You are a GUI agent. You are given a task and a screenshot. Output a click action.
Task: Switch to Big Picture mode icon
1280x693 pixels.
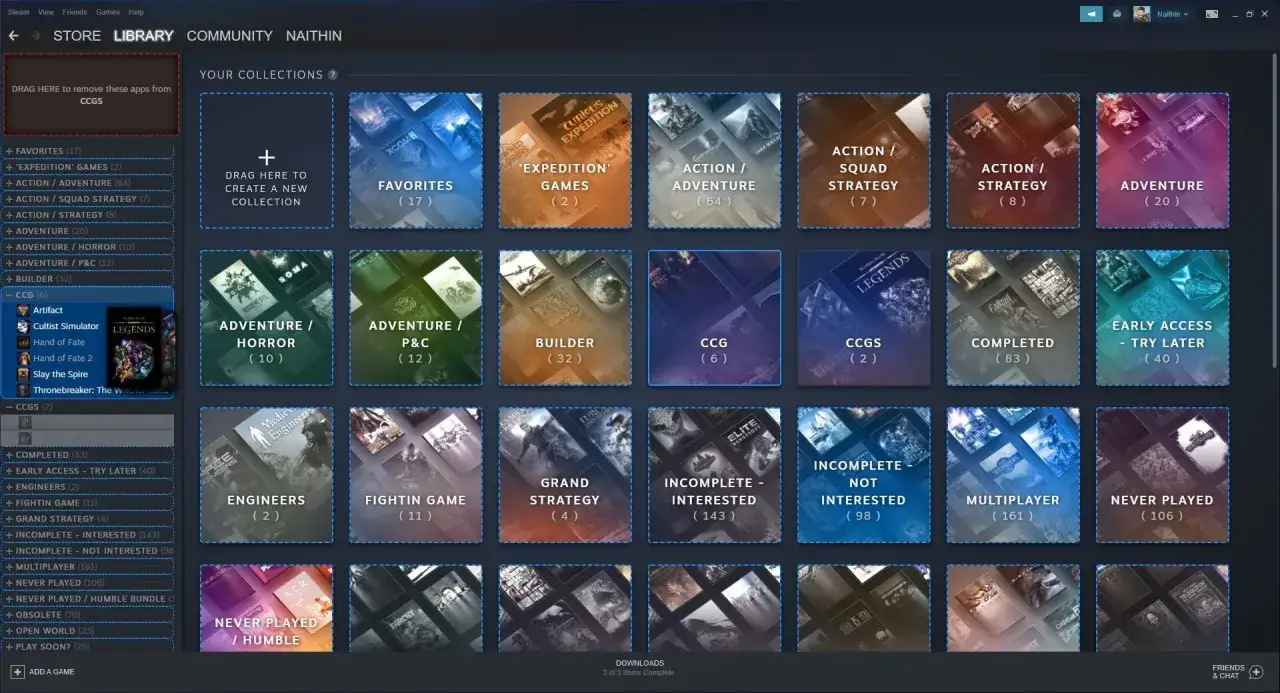click(x=1212, y=14)
